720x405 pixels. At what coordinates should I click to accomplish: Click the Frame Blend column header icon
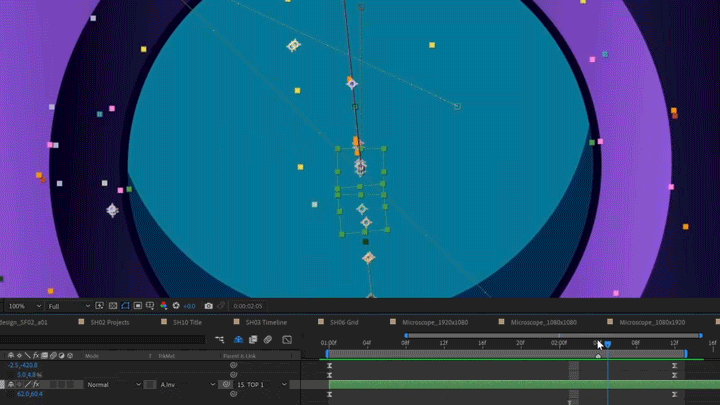point(45,355)
